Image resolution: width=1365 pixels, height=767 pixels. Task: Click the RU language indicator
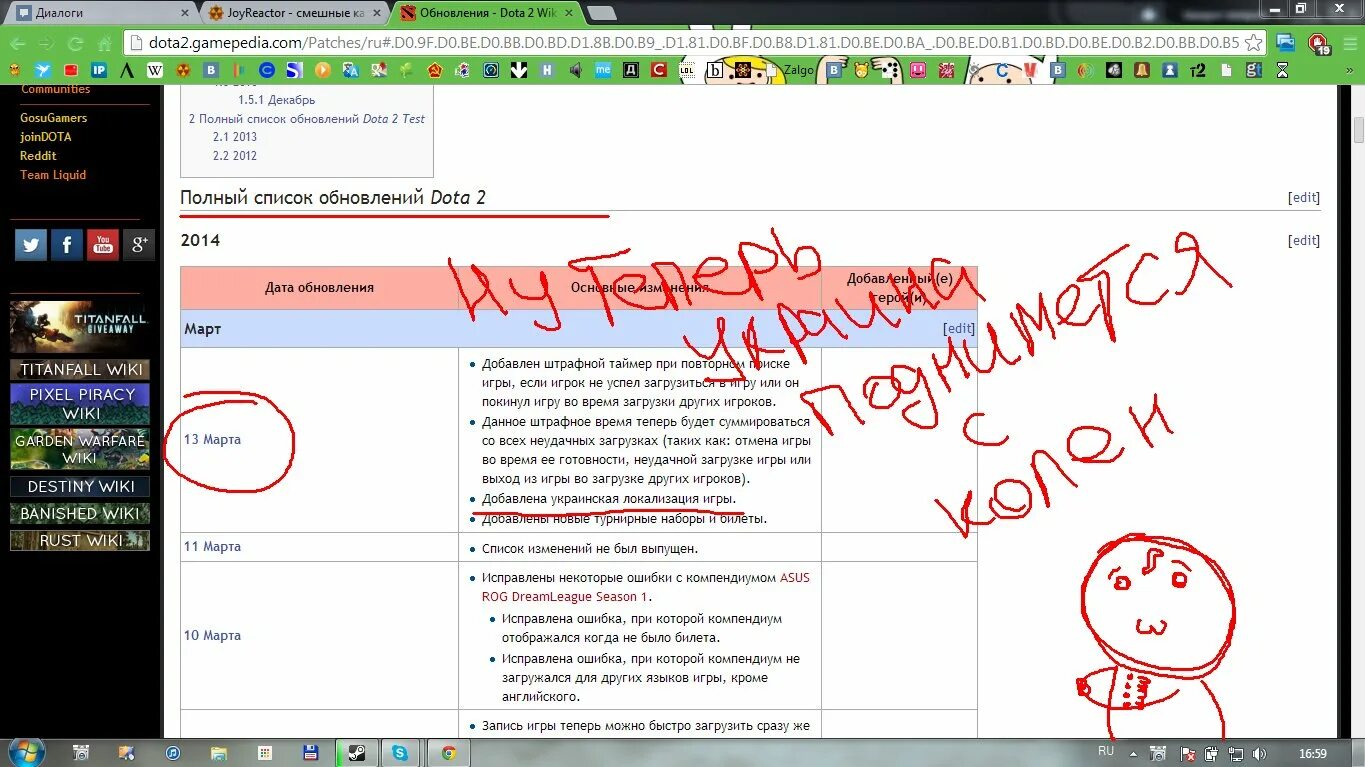click(1105, 751)
